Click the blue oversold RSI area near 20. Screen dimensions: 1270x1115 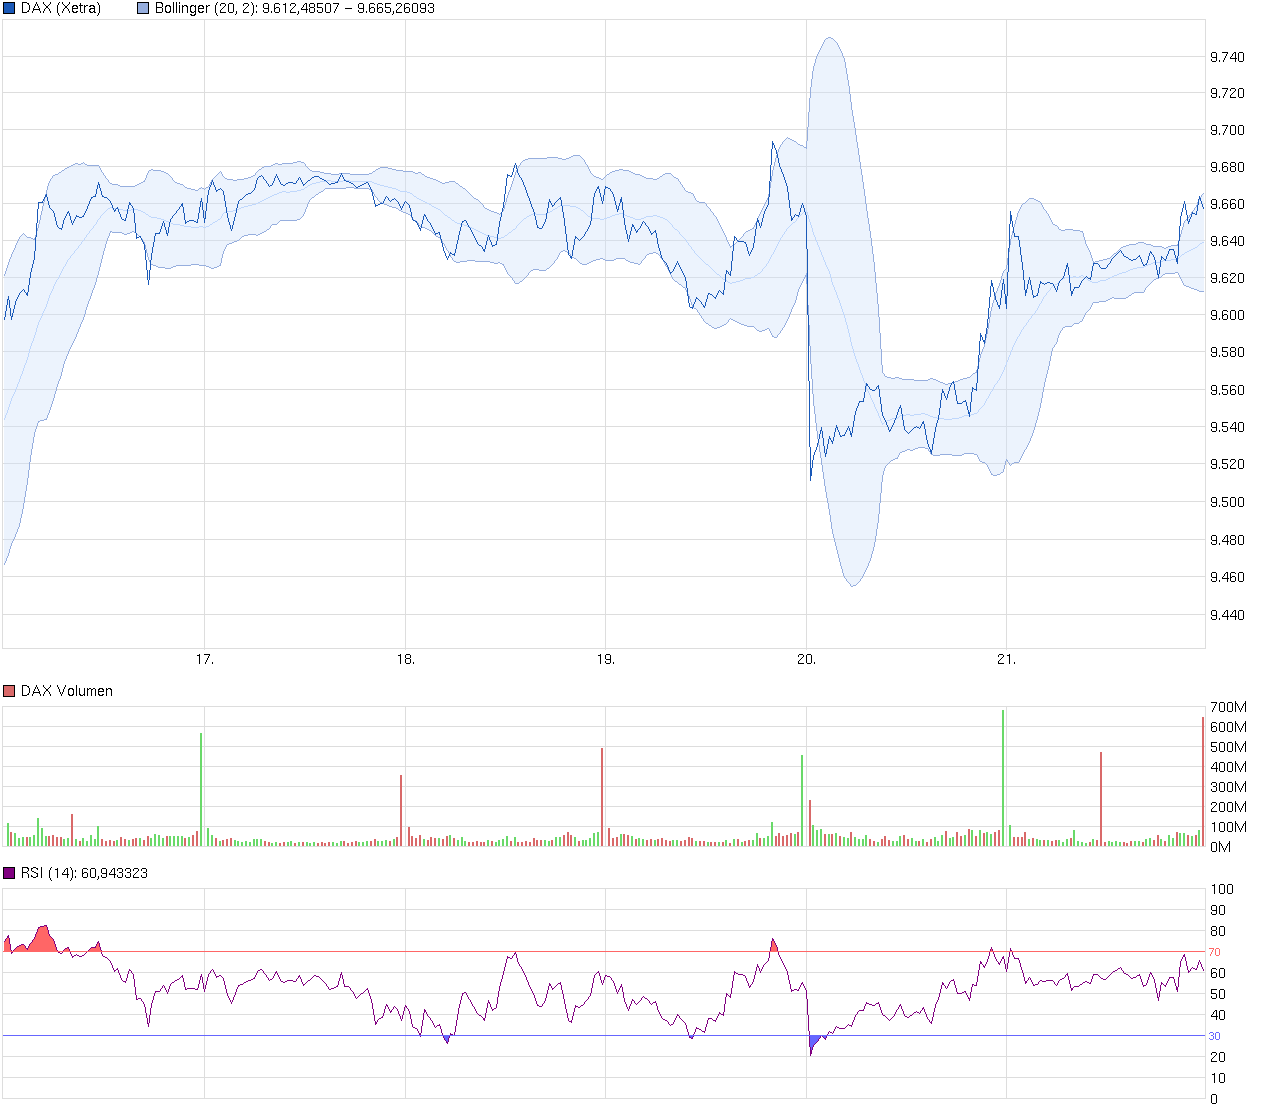tap(814, 1044)
